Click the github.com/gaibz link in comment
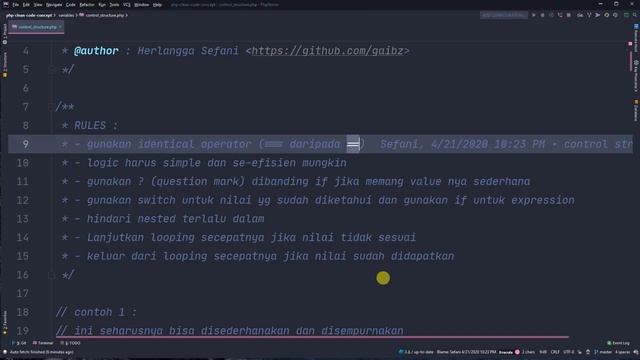The height and width of the screenshot is (360, 640). click(x=327, y=51)
